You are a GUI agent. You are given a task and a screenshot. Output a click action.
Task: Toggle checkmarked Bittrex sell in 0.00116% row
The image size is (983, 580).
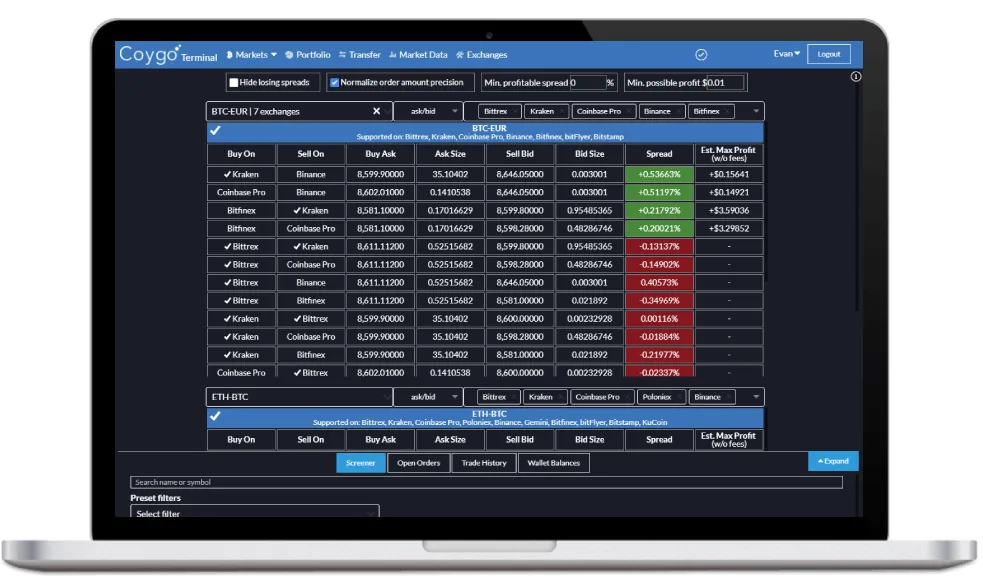(310, 319)
